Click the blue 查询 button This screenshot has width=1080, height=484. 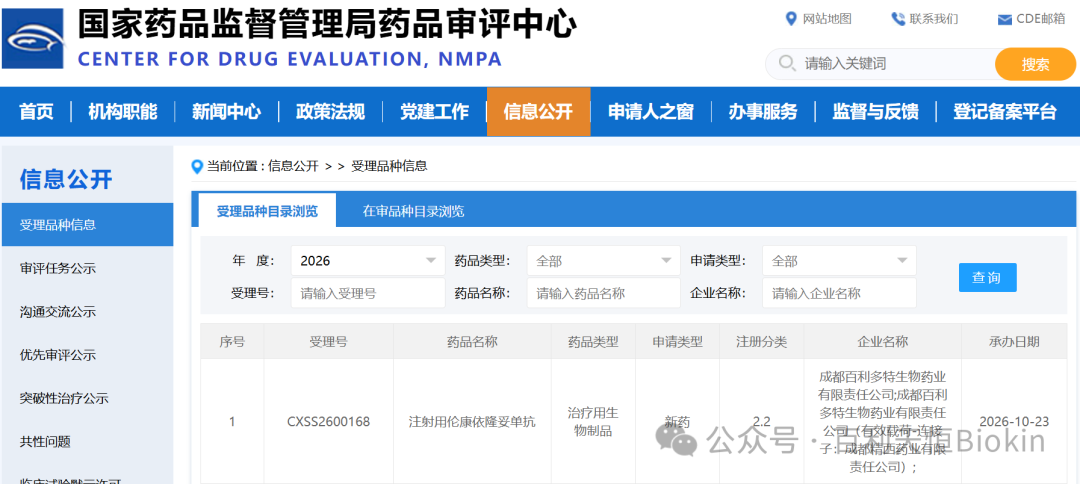click(x=987, y=277)
